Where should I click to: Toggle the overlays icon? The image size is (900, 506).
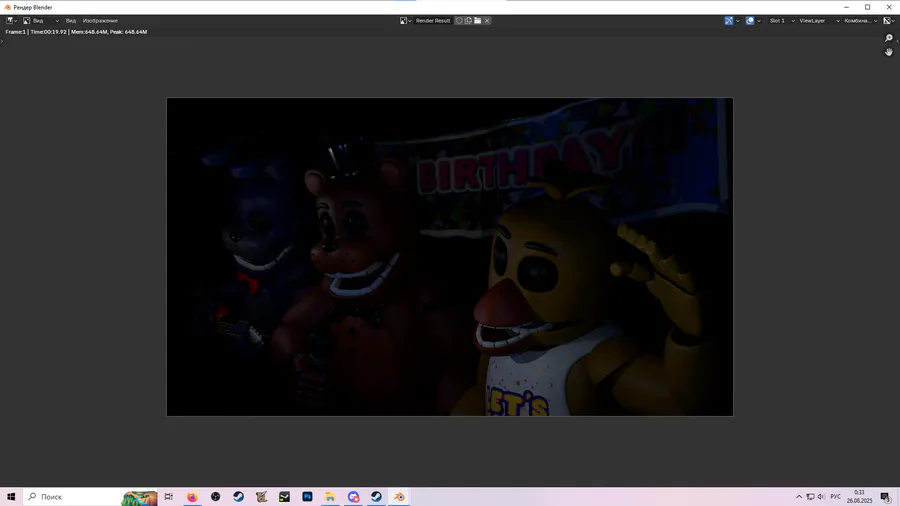750,21
